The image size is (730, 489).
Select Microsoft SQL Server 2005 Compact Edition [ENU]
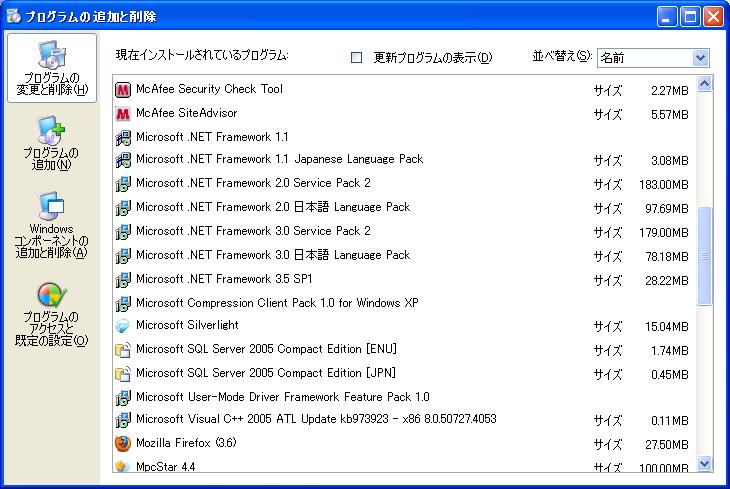[404, 349]
